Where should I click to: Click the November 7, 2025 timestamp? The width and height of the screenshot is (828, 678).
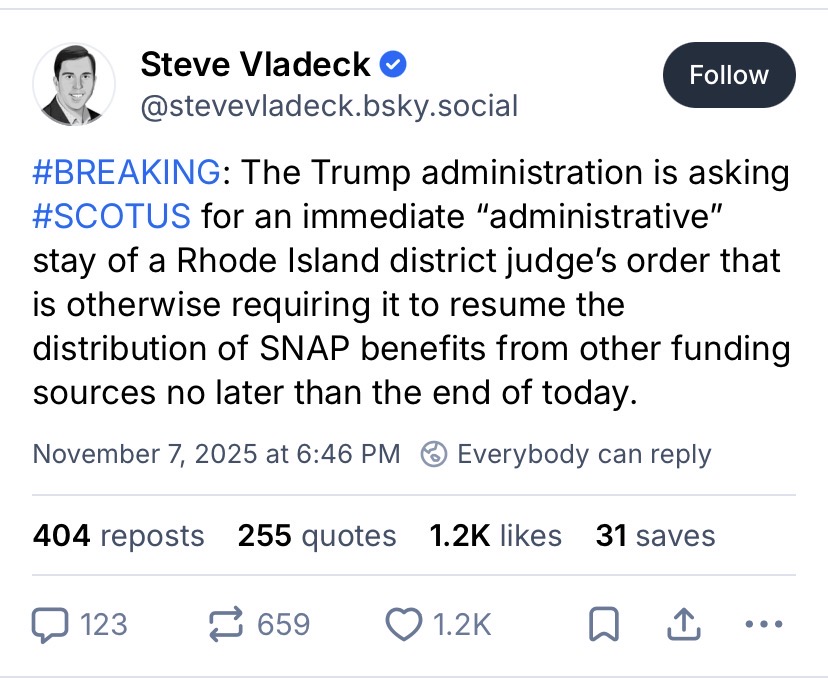click(x=216, y=454)
